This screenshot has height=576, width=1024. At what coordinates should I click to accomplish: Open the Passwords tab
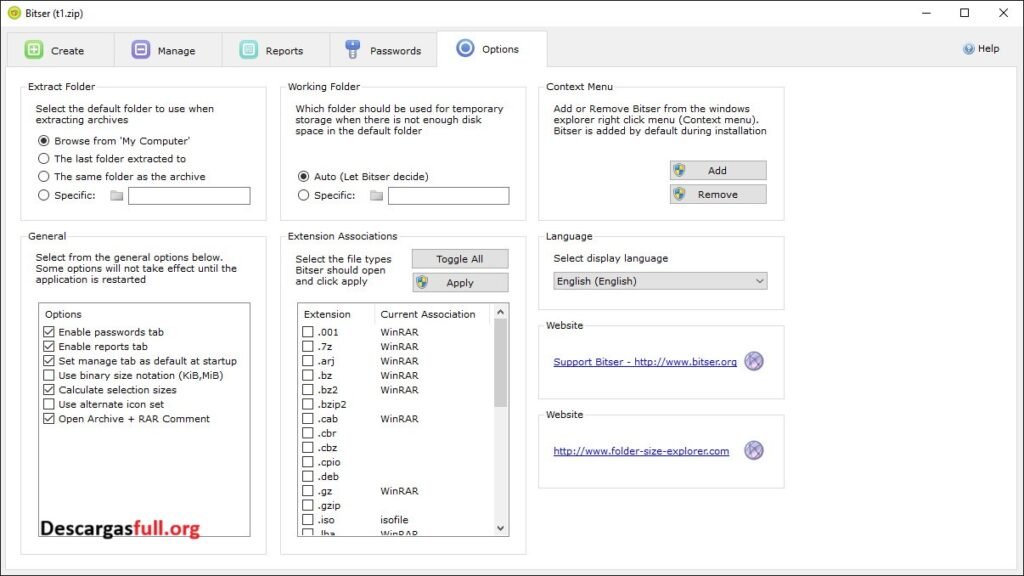(x=384, y=49)
